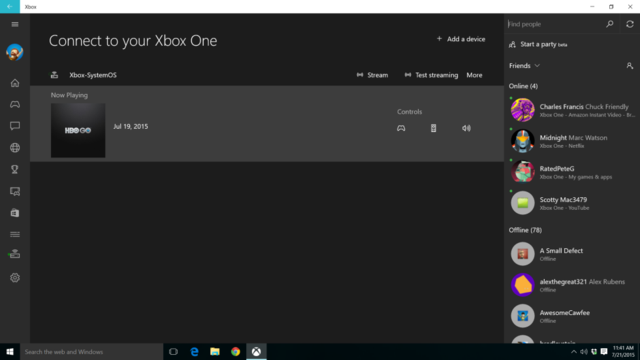Open Game DVR icon in the sidebar
640x360 pixels.
15,191
